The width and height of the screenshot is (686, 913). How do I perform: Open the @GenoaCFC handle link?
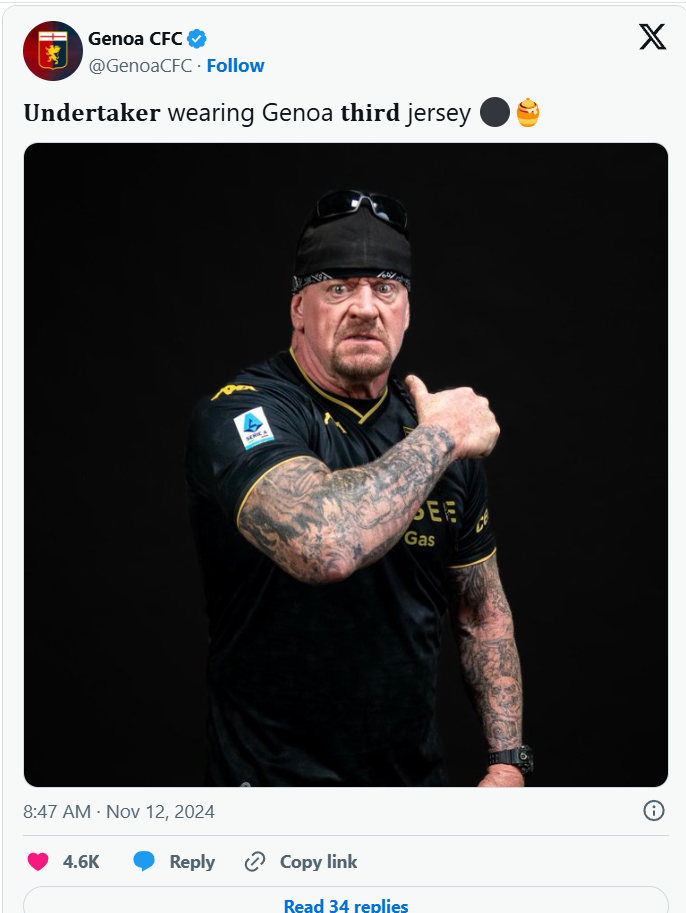click(x=140, y=66)
